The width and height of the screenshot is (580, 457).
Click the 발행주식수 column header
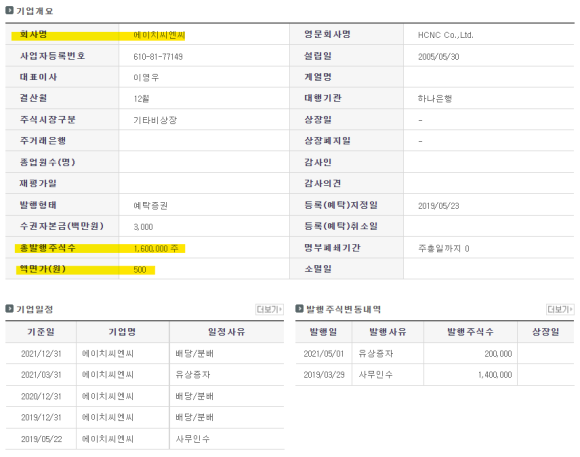(x=470, y=332)
